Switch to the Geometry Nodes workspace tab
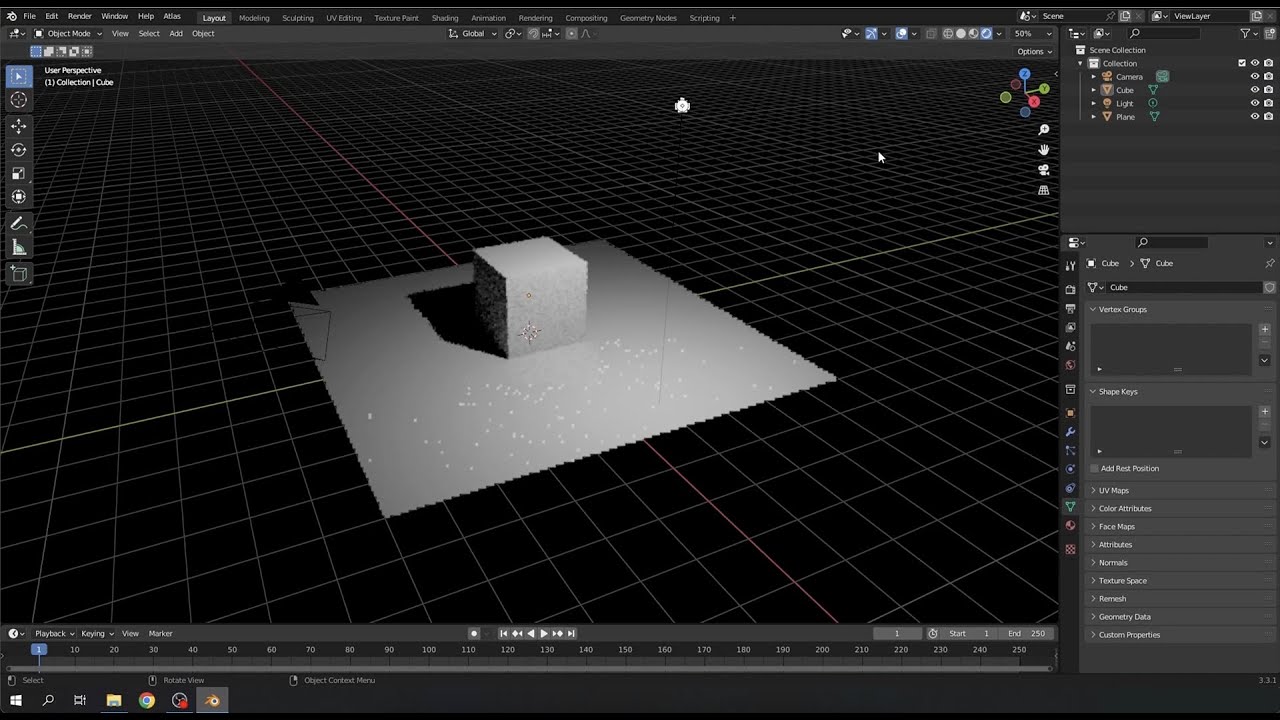Viewport: 1280px width, 720px height. 648,17
